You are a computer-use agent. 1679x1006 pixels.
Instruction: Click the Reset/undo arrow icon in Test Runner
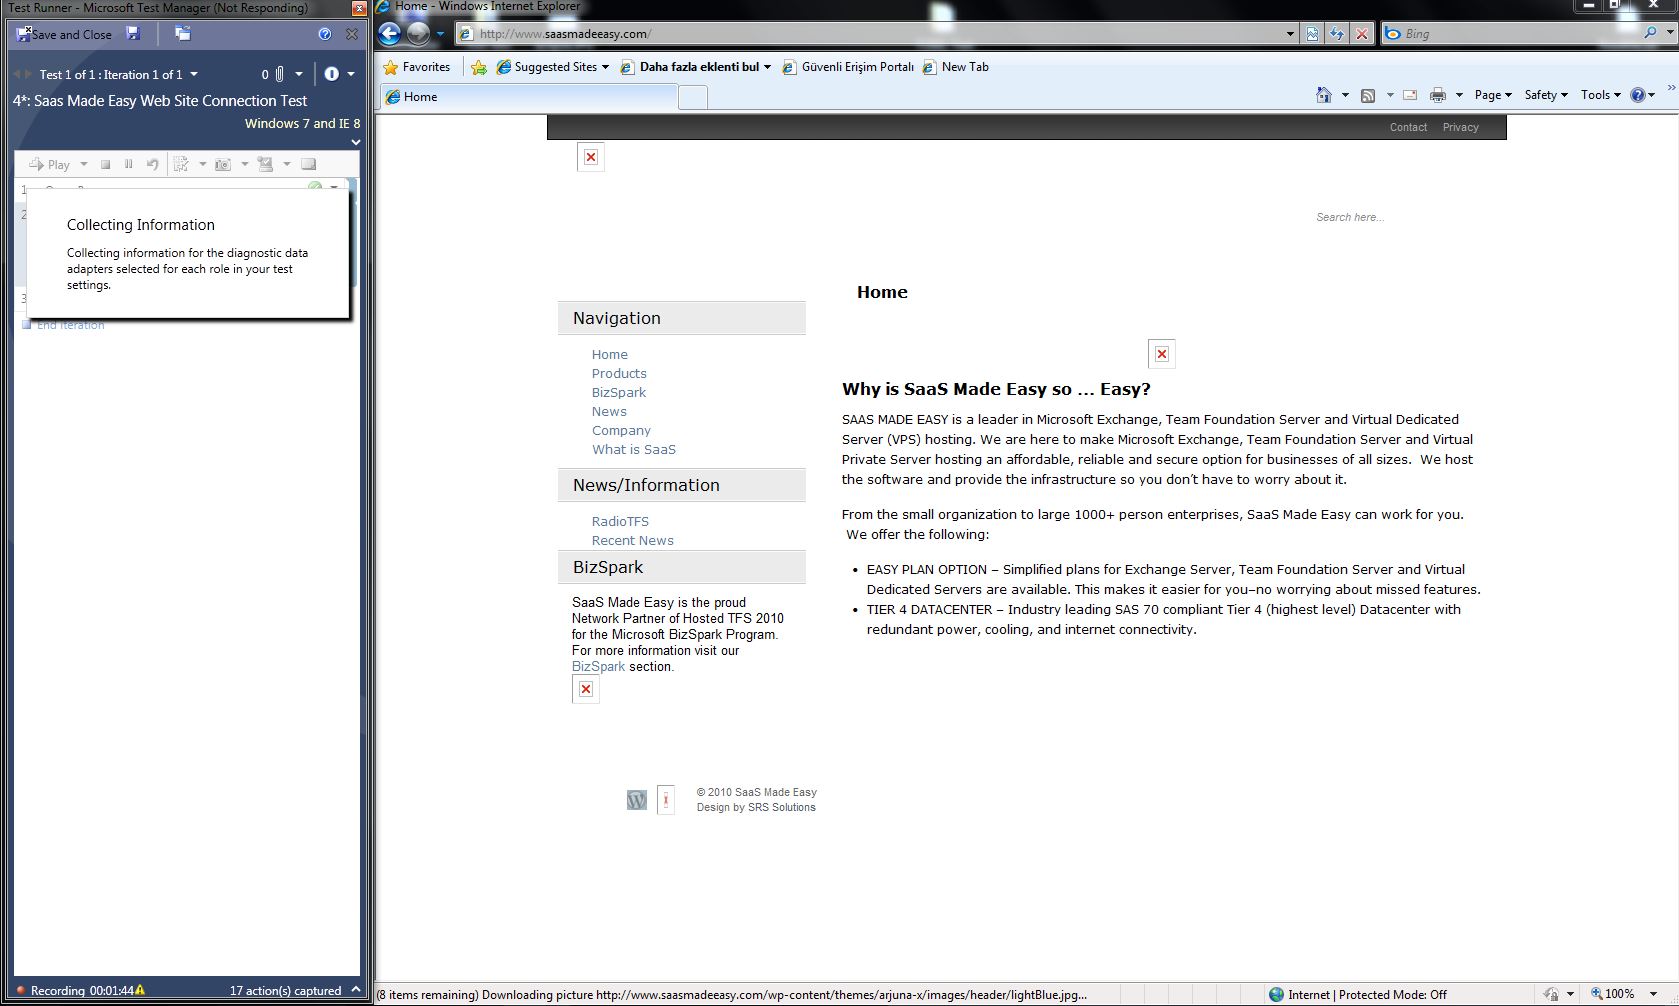(x=152, y=164)
